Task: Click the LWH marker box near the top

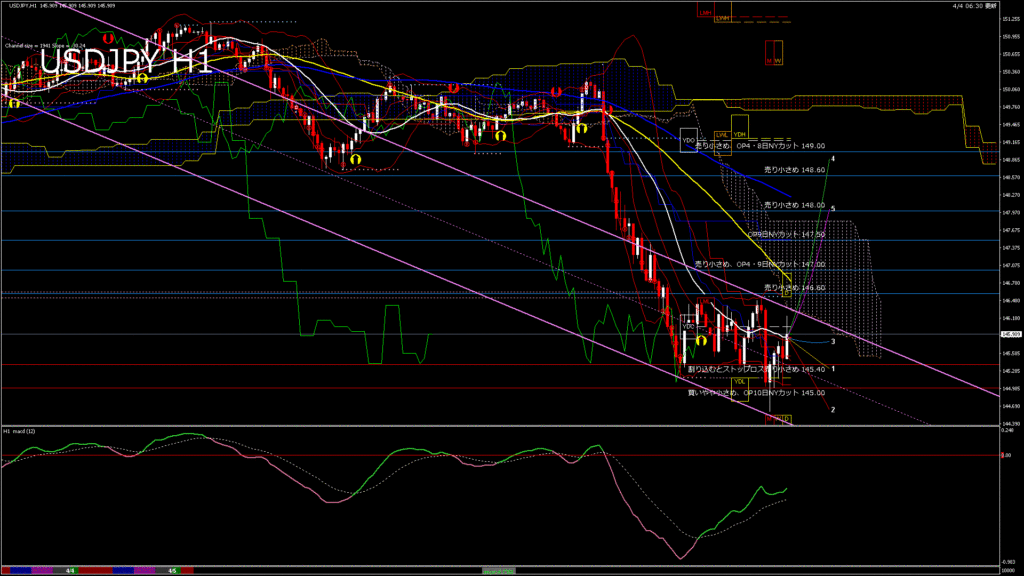Action: [x=723, y=19]
